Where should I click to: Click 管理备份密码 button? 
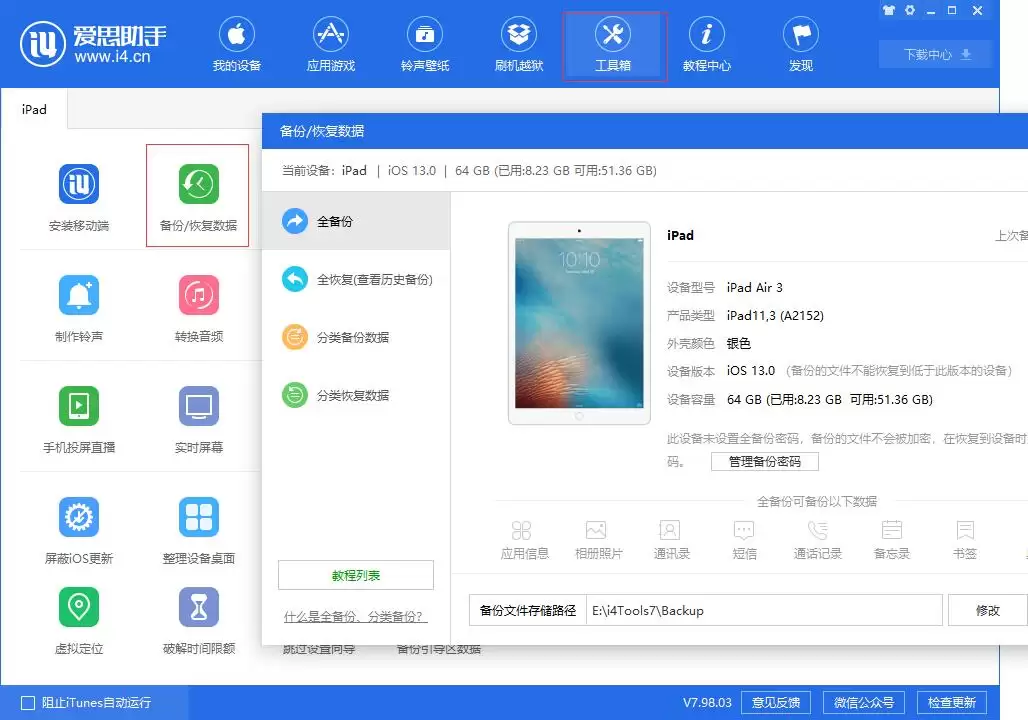point(764,462)
